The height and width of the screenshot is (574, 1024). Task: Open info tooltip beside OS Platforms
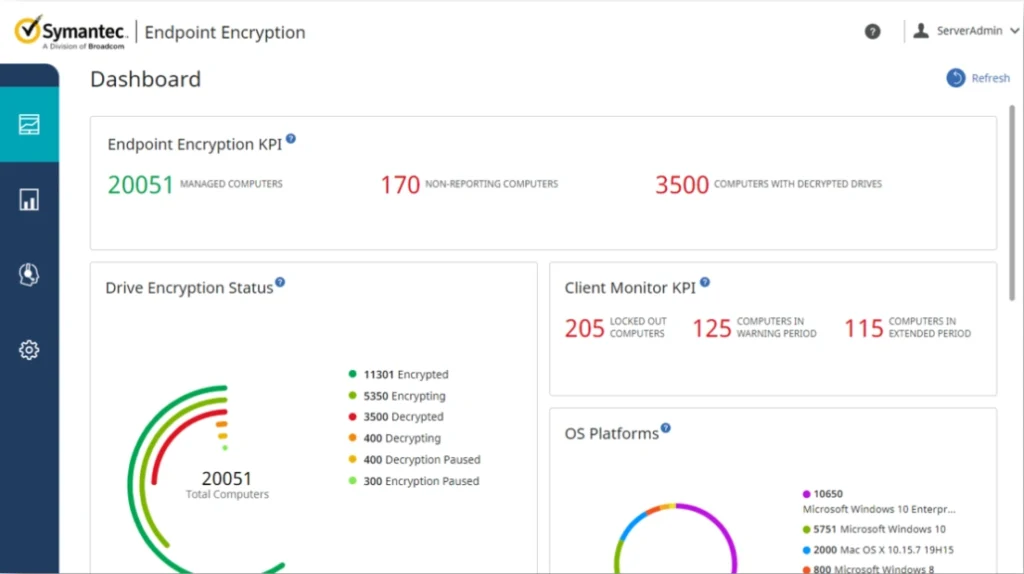pyautogui.click(x=665, y=428)
